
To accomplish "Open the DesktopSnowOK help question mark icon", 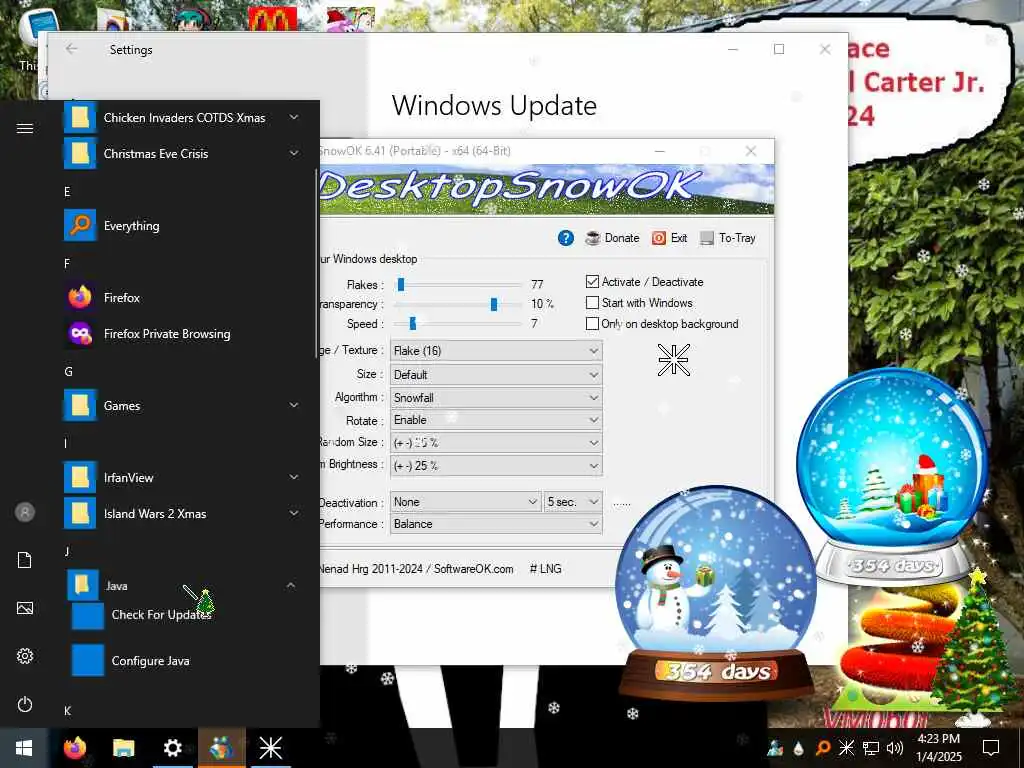I will click(x=566, y=238).
